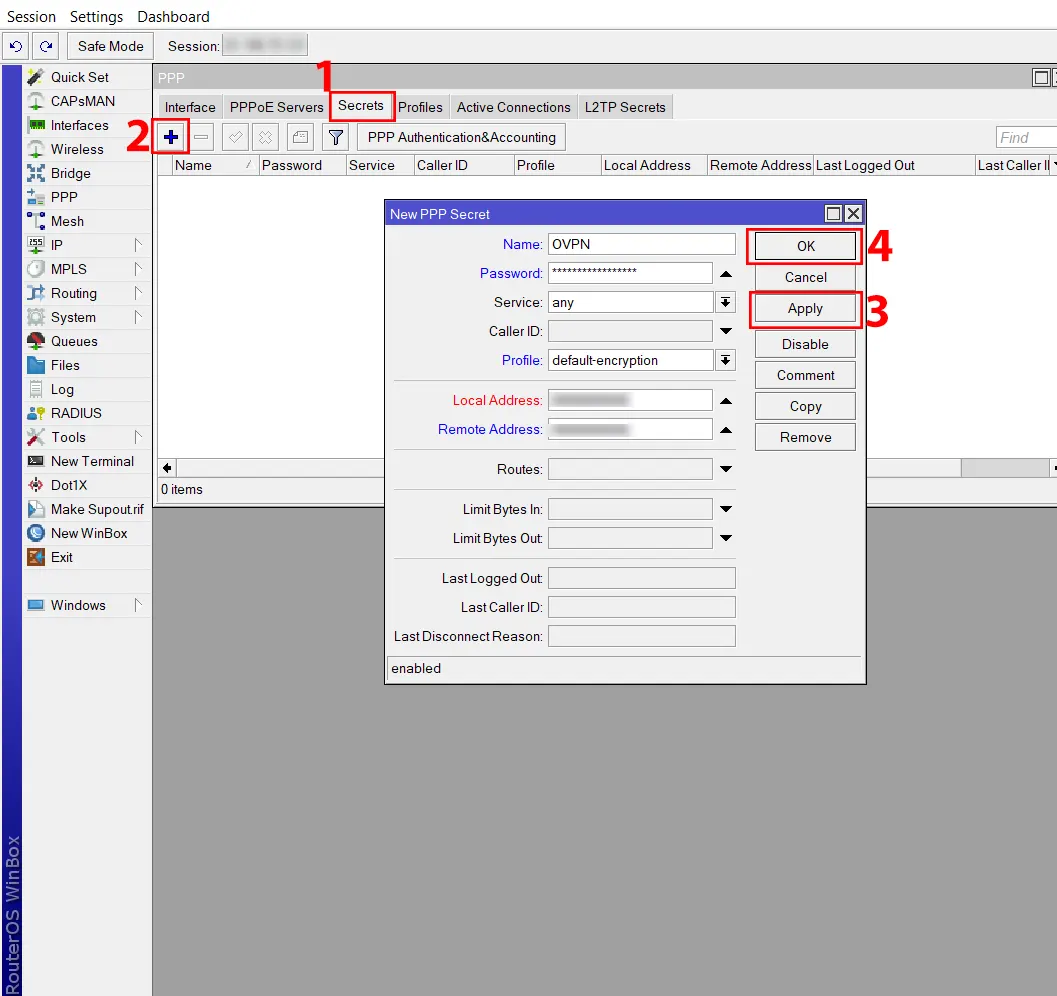The height and width of the screenshot is (996, 1057).
Task: Open the Files browser
Action: coord(66,365)
